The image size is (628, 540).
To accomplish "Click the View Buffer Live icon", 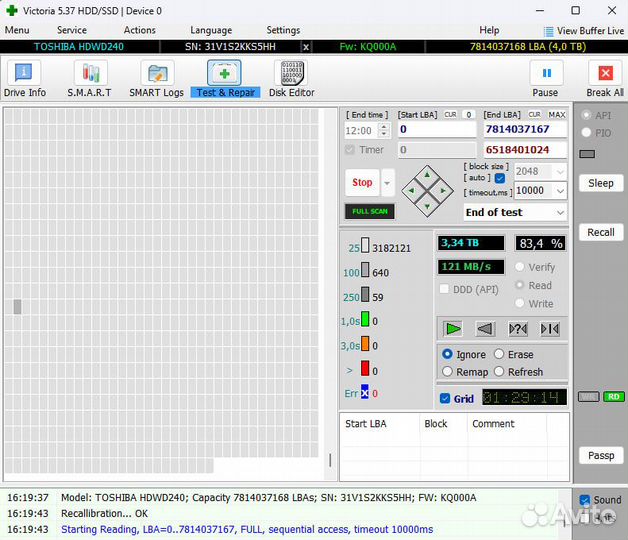I will click(x=548, y=31).
